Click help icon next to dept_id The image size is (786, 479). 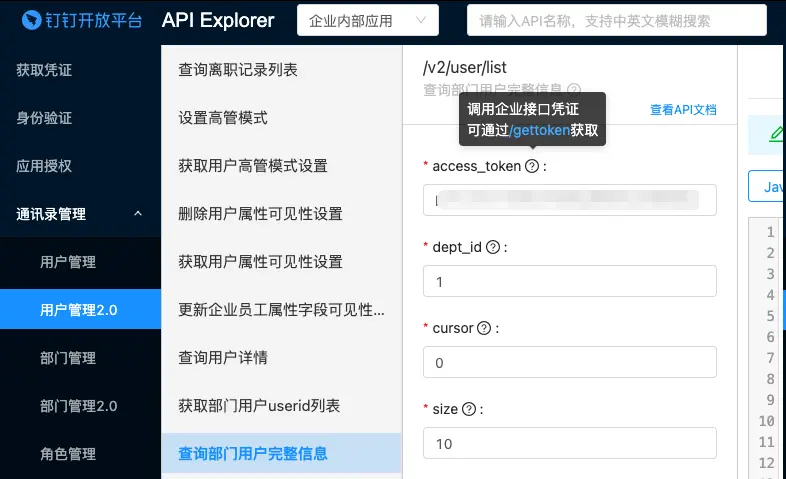(x=493, y=247)
